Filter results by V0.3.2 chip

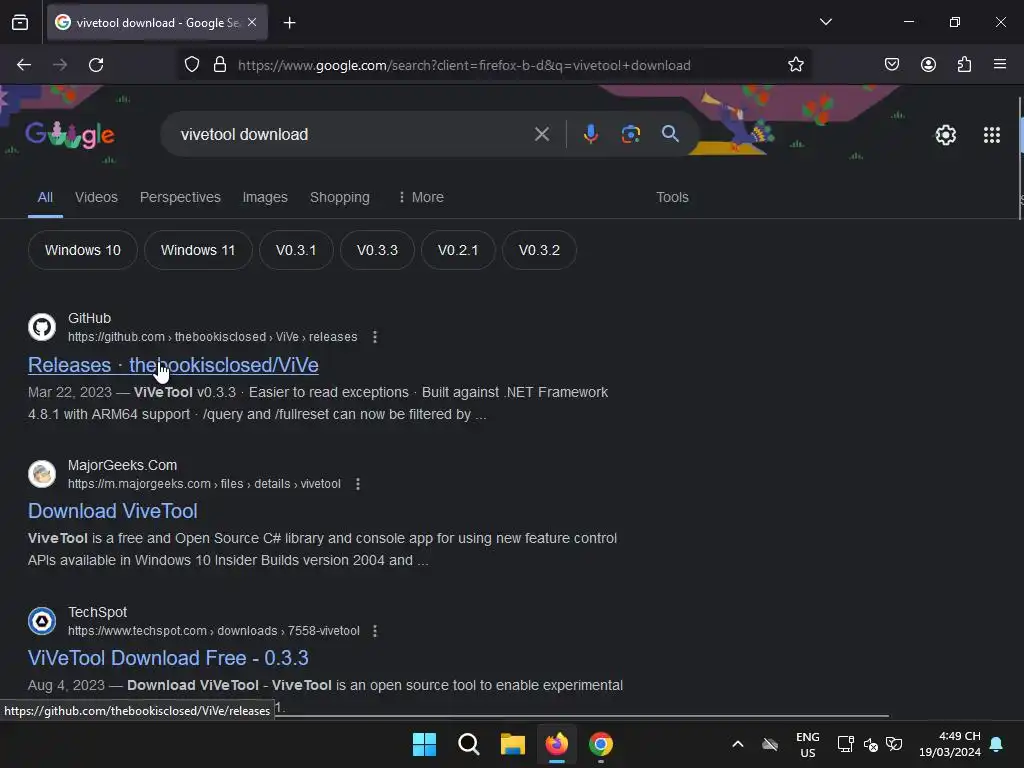[x=539, y=250]
